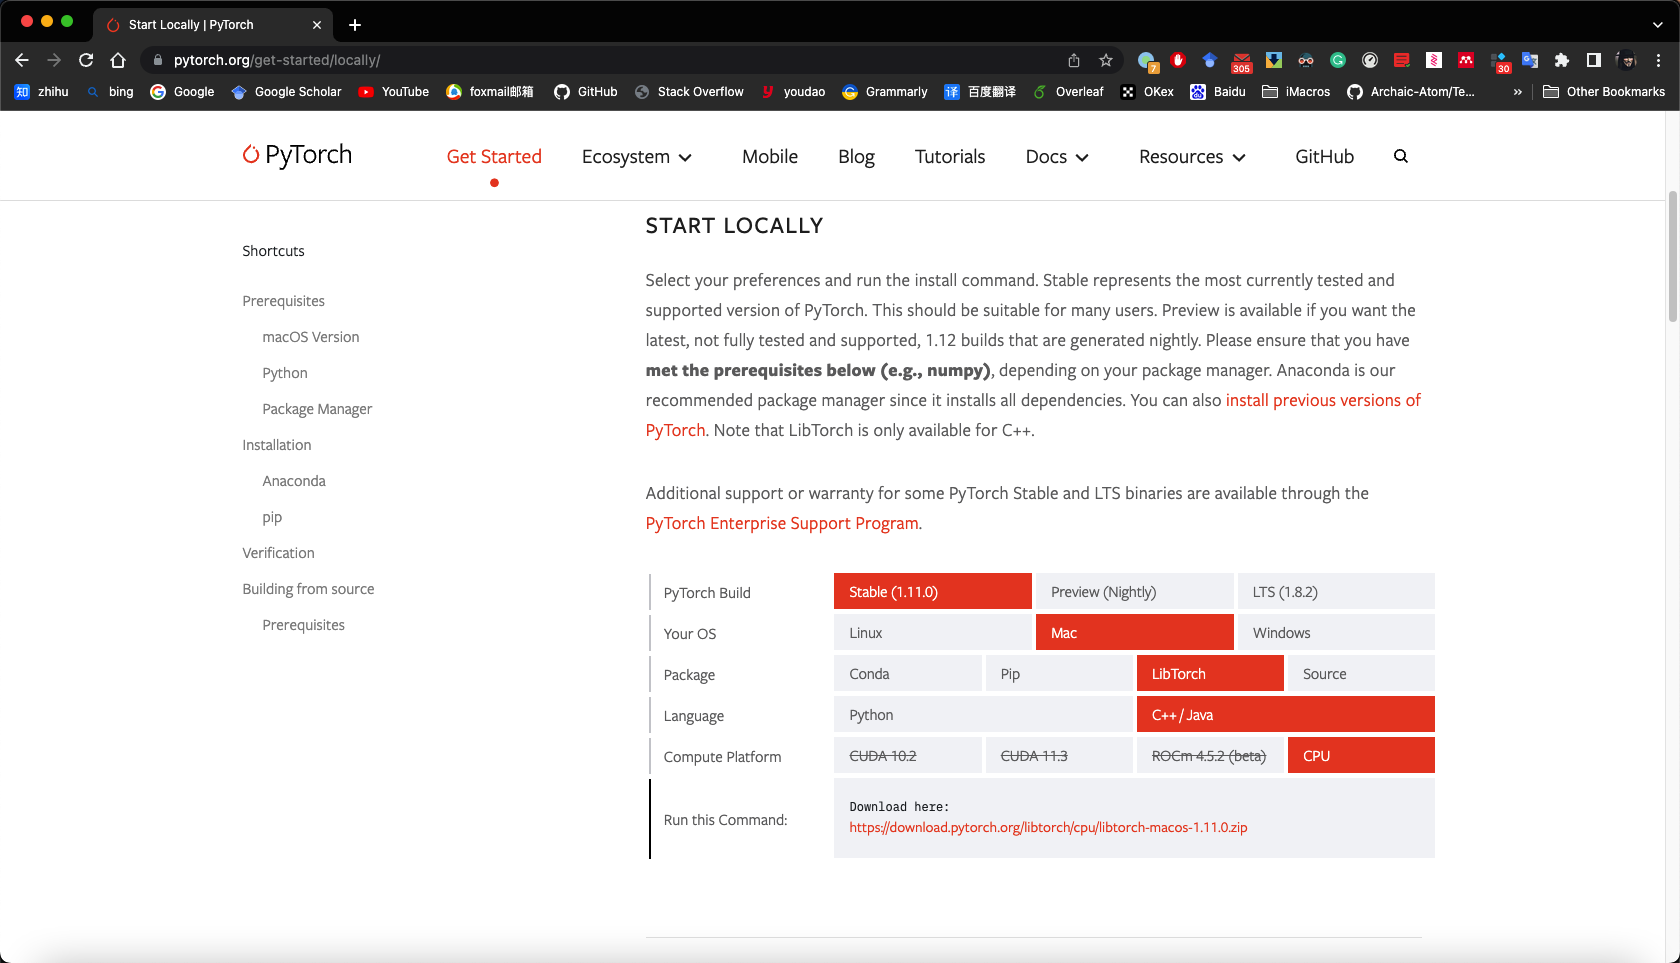
Task: Open the browser home page icon
Action: click(x=118, y=60)
